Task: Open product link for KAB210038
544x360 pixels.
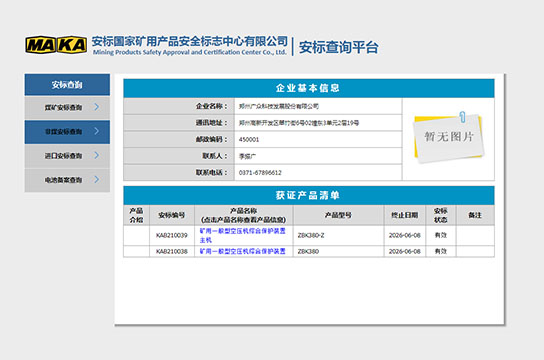Action: [x=243, y=251]
